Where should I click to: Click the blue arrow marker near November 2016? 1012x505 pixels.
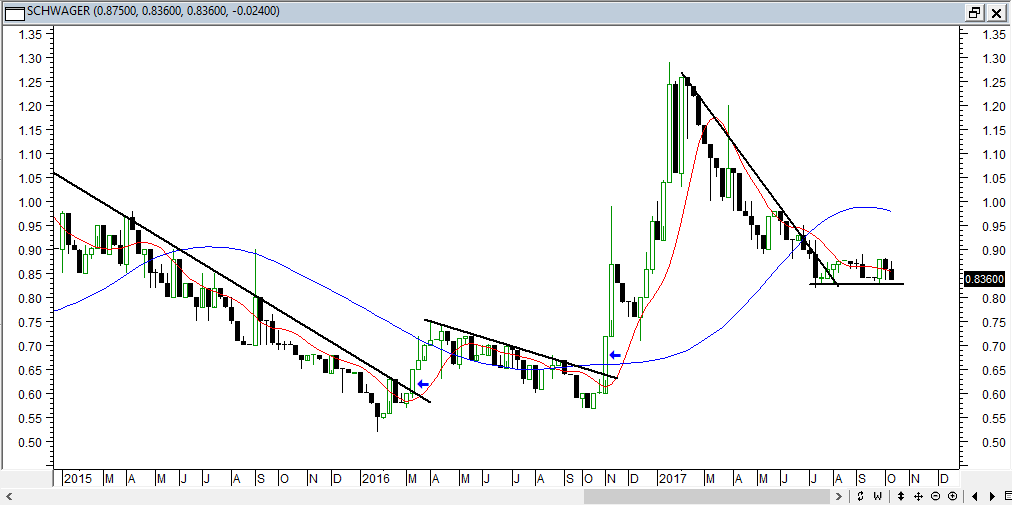click(615, 355)
